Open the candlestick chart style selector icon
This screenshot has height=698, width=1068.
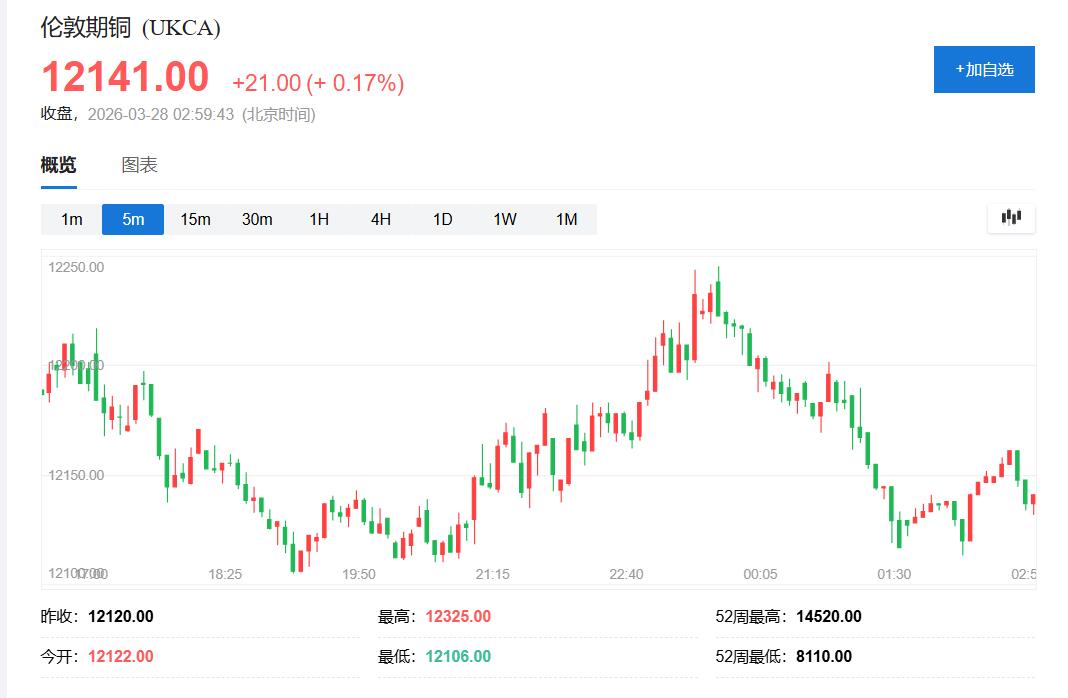point(1010,217)
